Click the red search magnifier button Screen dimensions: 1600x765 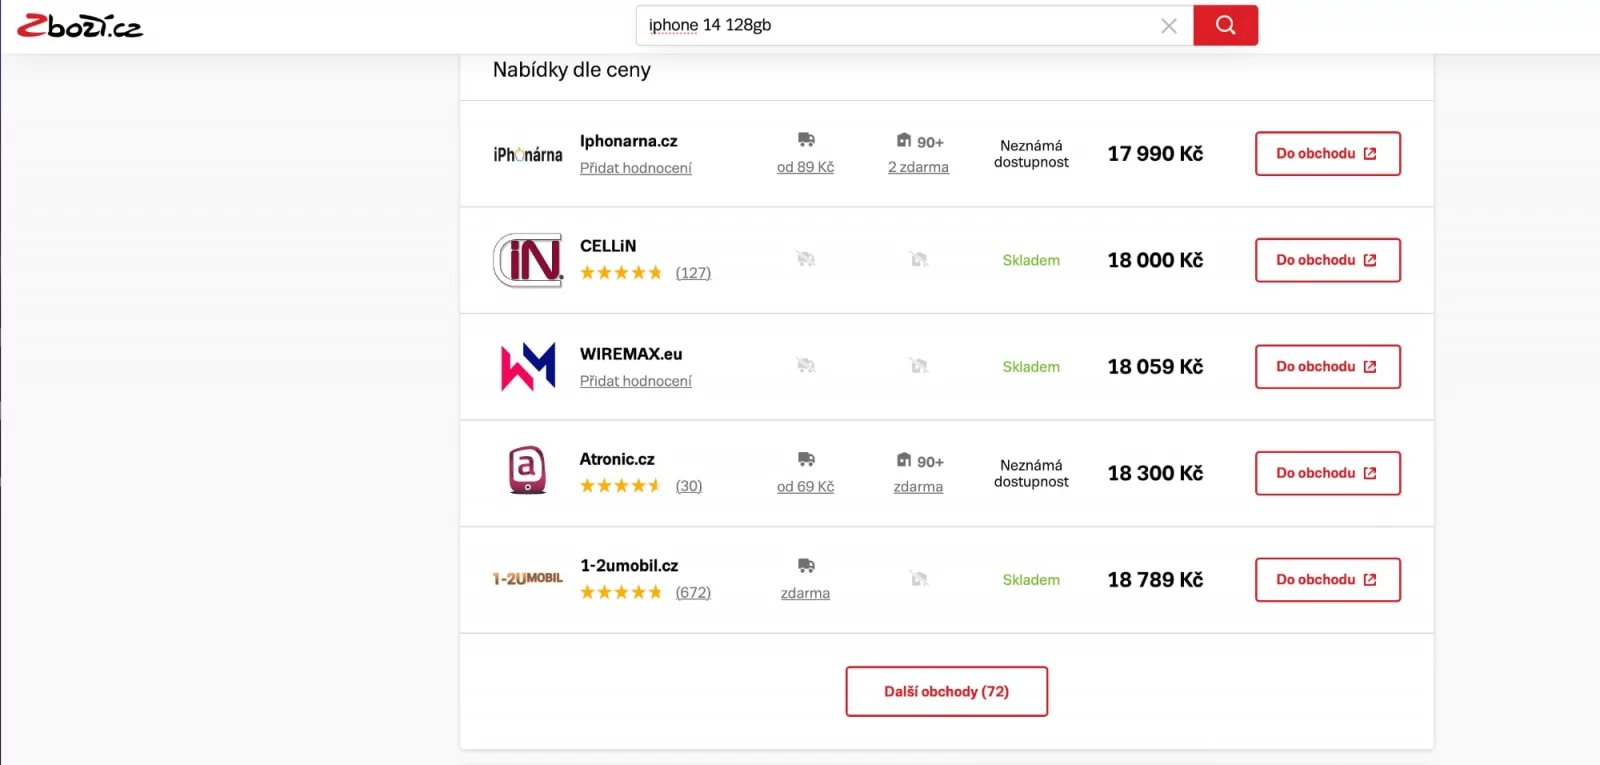[1225, 26]
